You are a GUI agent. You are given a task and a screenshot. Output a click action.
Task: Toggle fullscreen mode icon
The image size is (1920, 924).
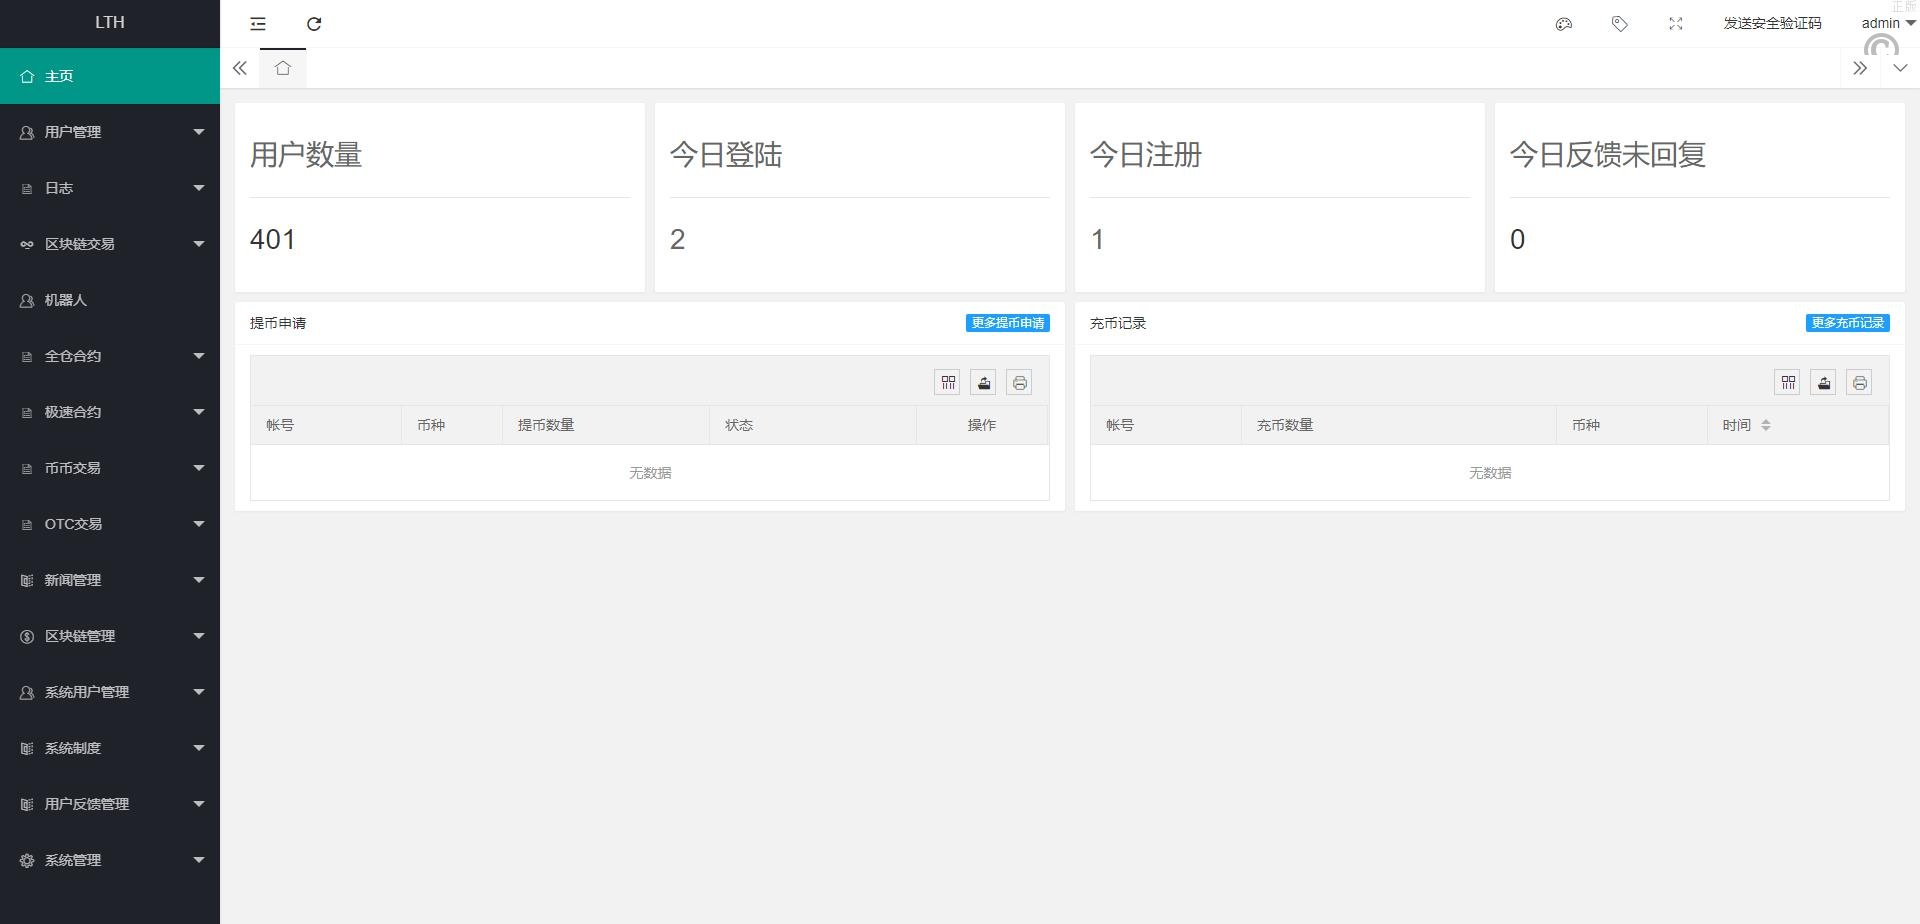pyautogui.click(x=1676, y=24)
